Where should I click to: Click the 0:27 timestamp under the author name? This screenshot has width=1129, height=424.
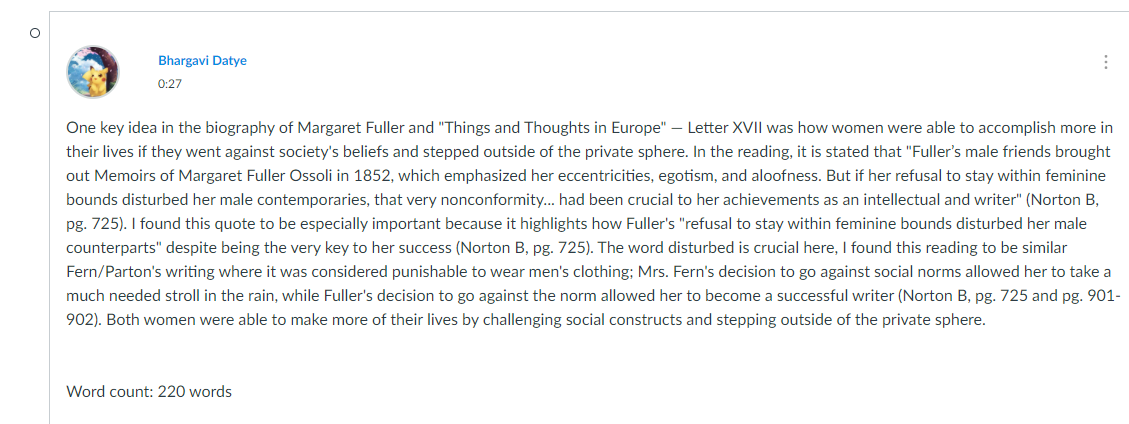tap(170, 84)
